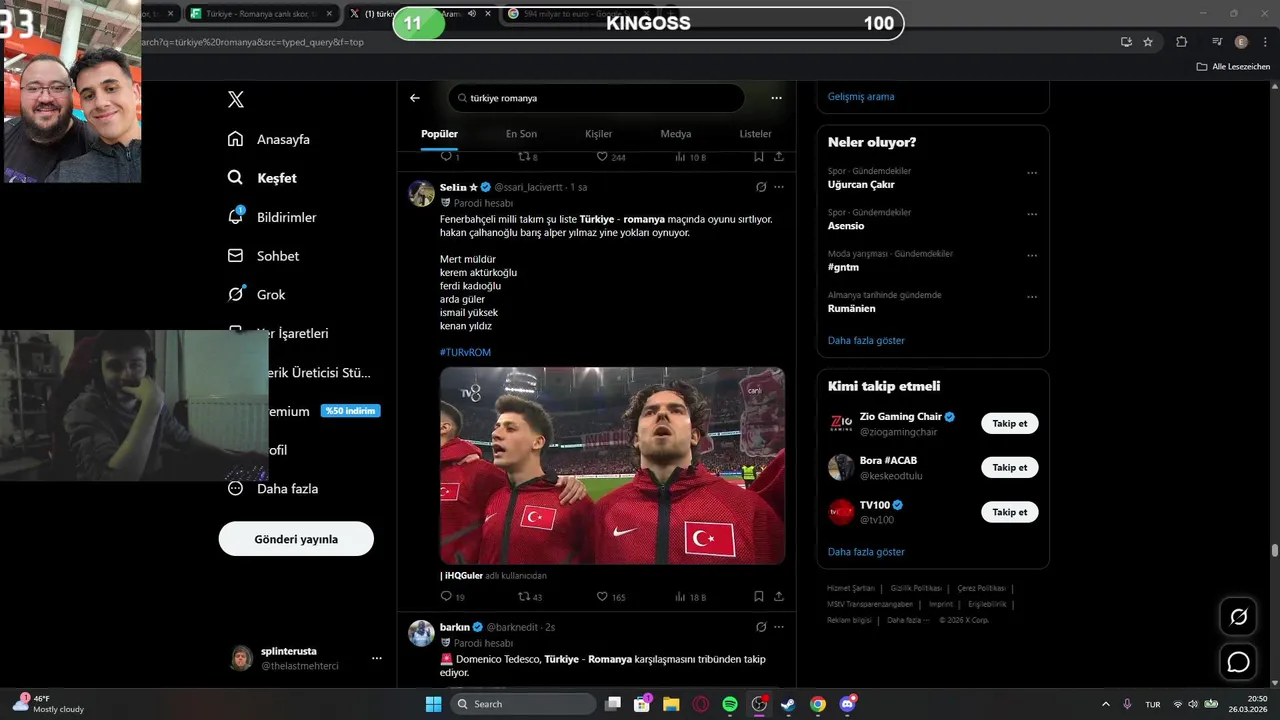Click the türkiye romanya search field
The width and height of the screenshot is (1280, 720).
[x=596, y=98]
